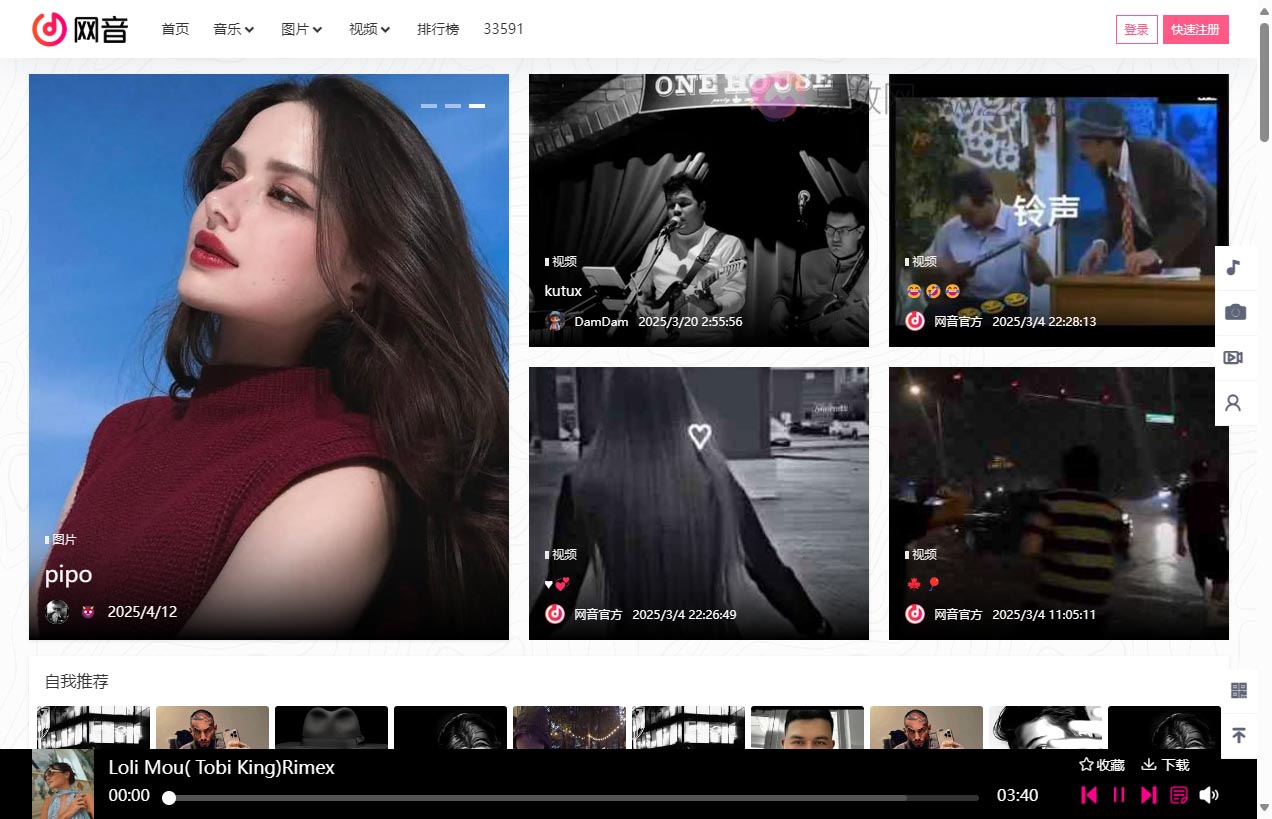
Task: Pause the currently playing song
Action: pos(1119,795)
